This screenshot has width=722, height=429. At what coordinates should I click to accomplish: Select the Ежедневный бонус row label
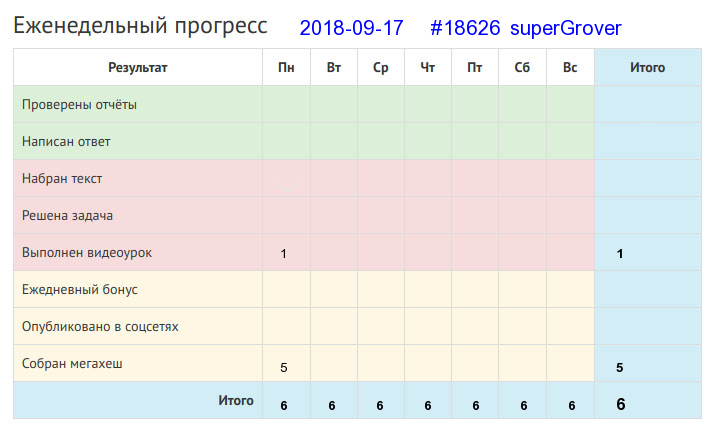coord(80,290)
